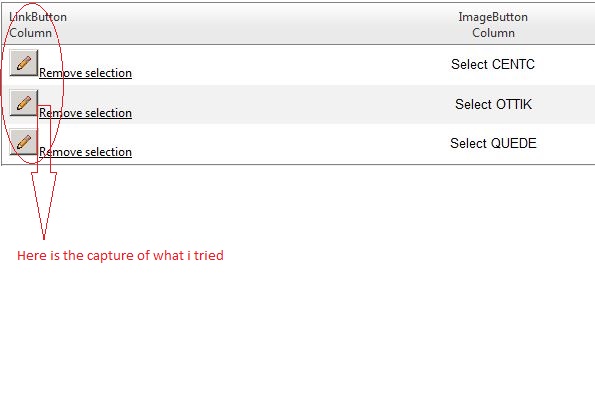Follow Remove selection link in OTTIK row
Viewport: 595px width, 400px height.
point(85,113)
